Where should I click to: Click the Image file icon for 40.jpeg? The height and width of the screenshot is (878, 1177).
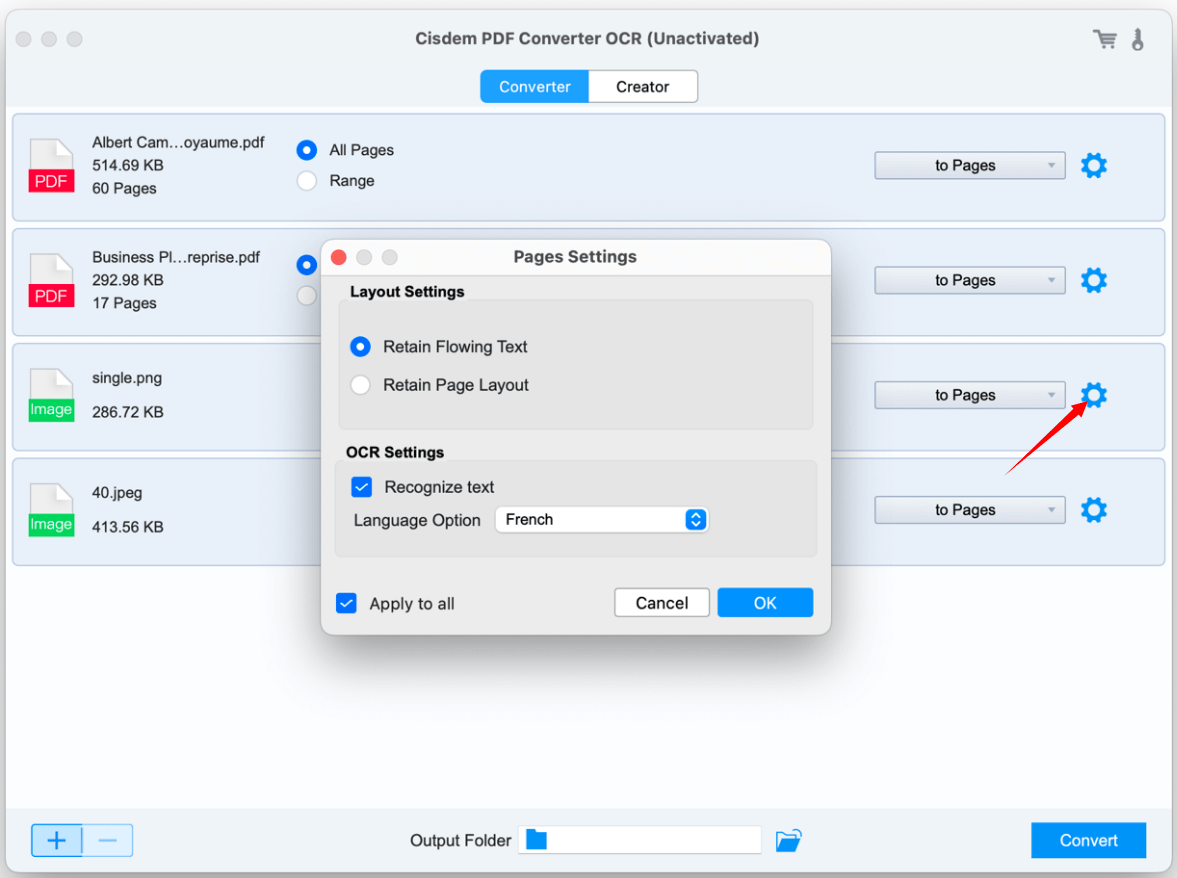coord(51,510)
